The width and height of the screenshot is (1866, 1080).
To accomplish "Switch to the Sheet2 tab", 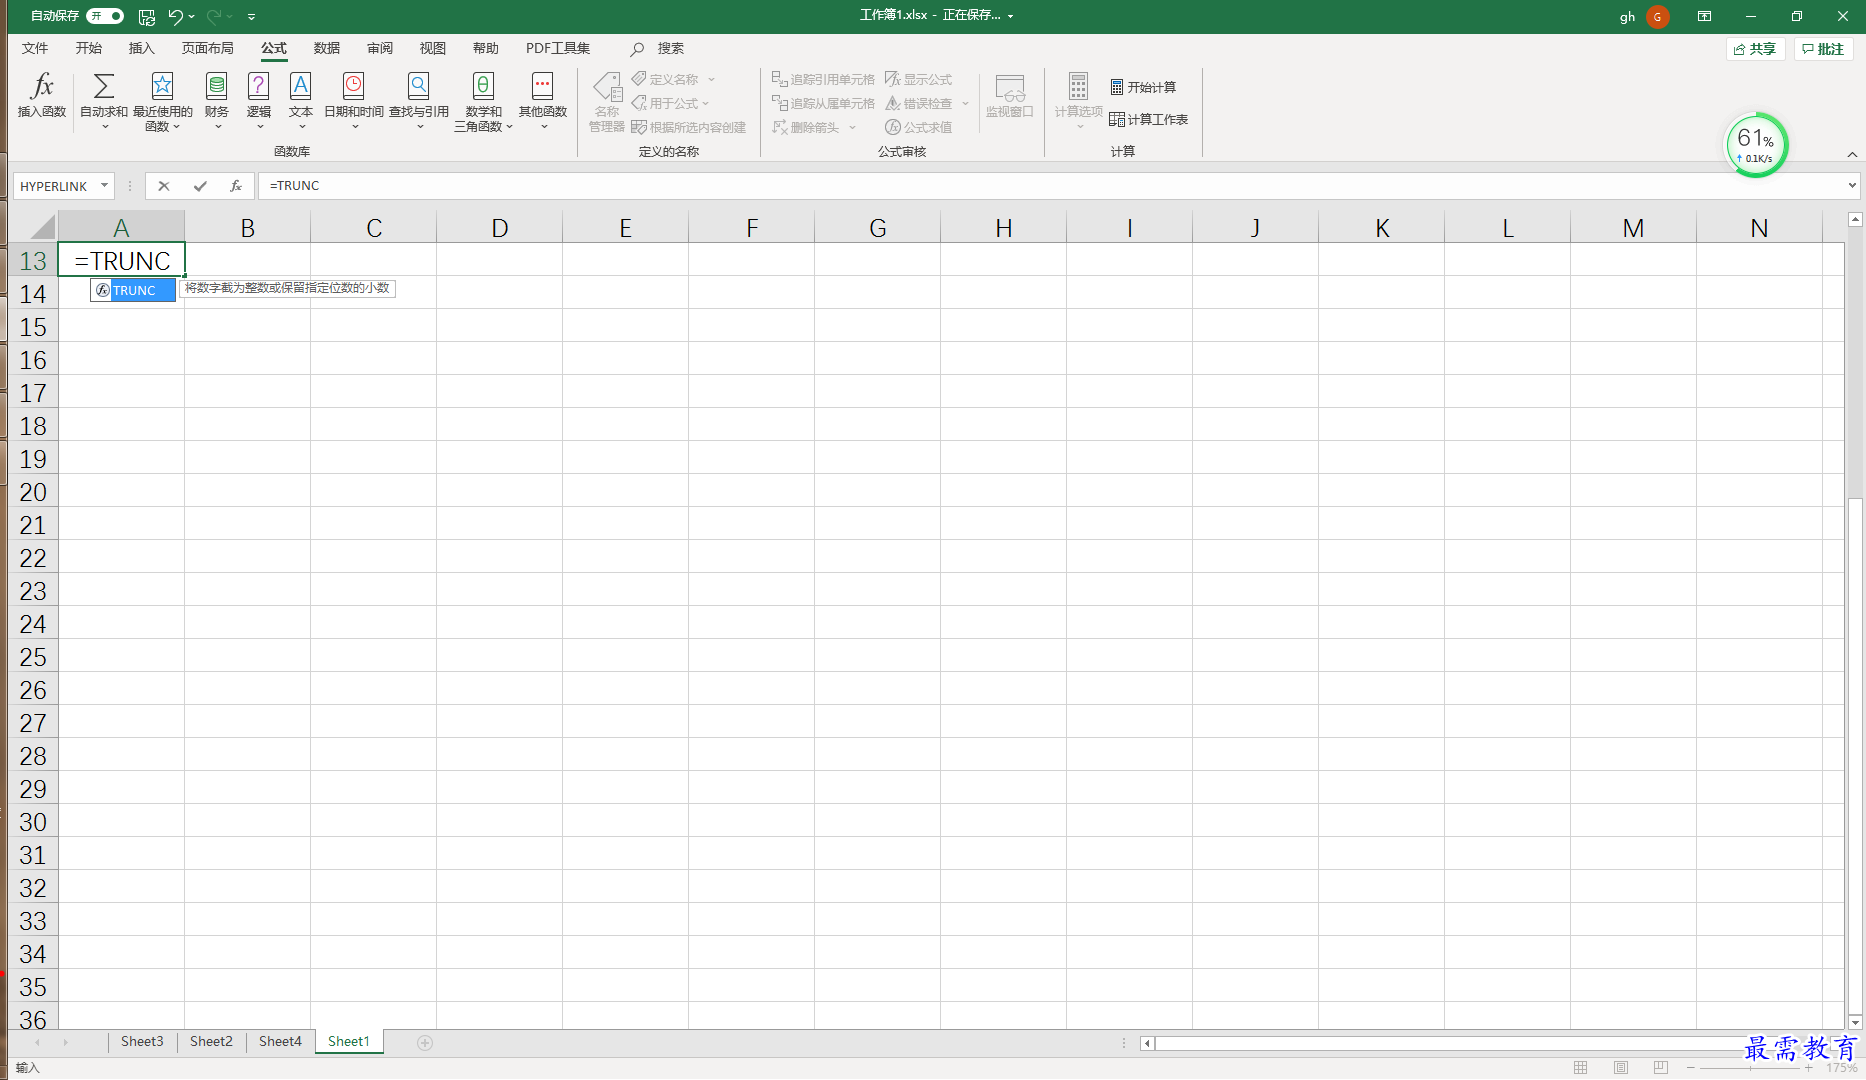I will tap(211, 1042).
